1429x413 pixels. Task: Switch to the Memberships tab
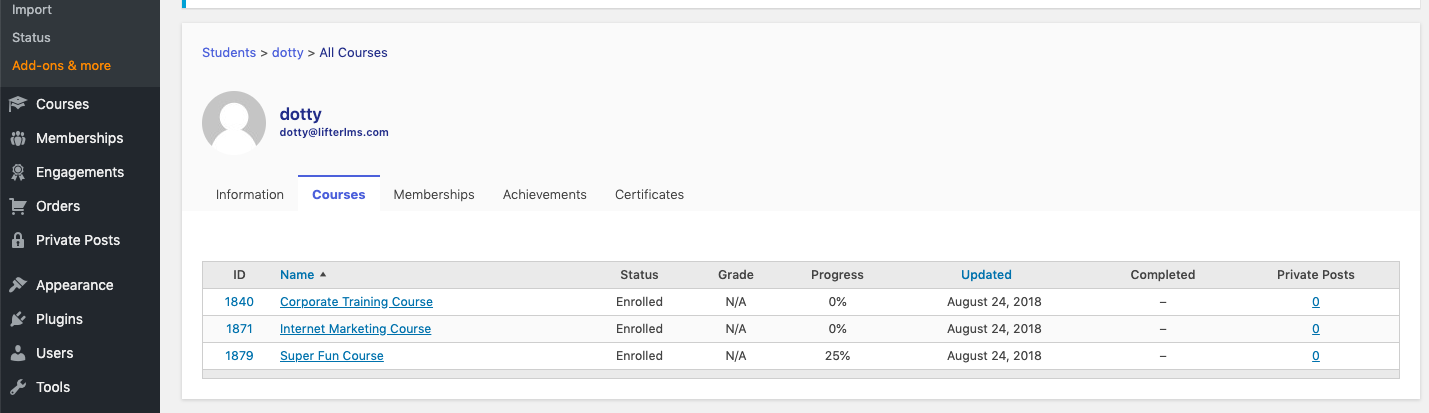pyautogui.click(x=434, y=194)
